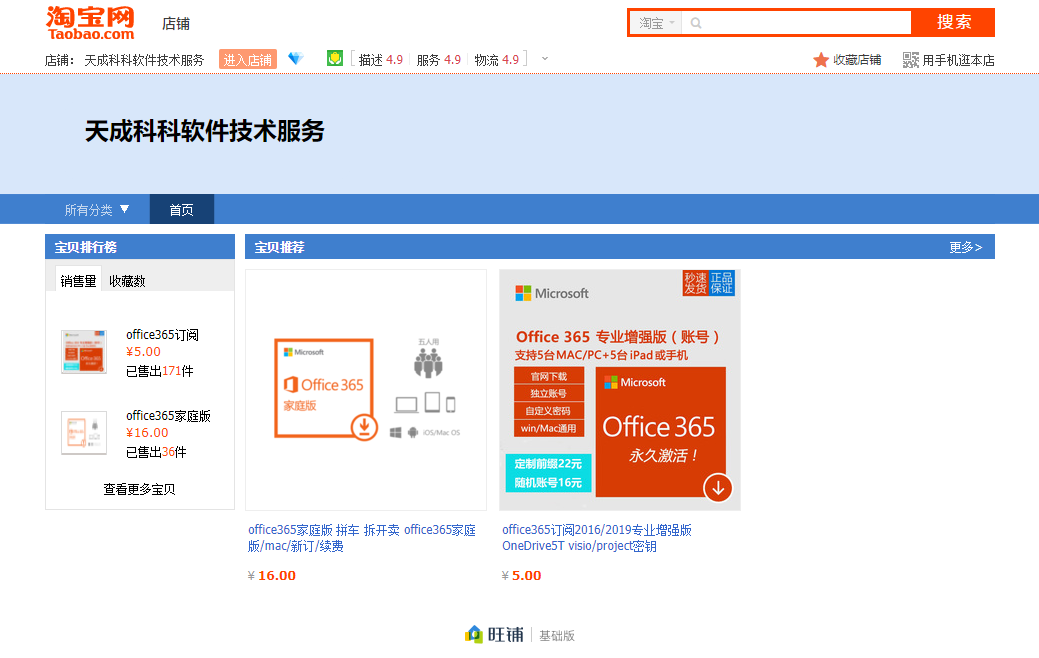Open the 淘宝 search scope dropdown
The width and height of the screenshot is (1039, 658).
(x=656, y=23)
